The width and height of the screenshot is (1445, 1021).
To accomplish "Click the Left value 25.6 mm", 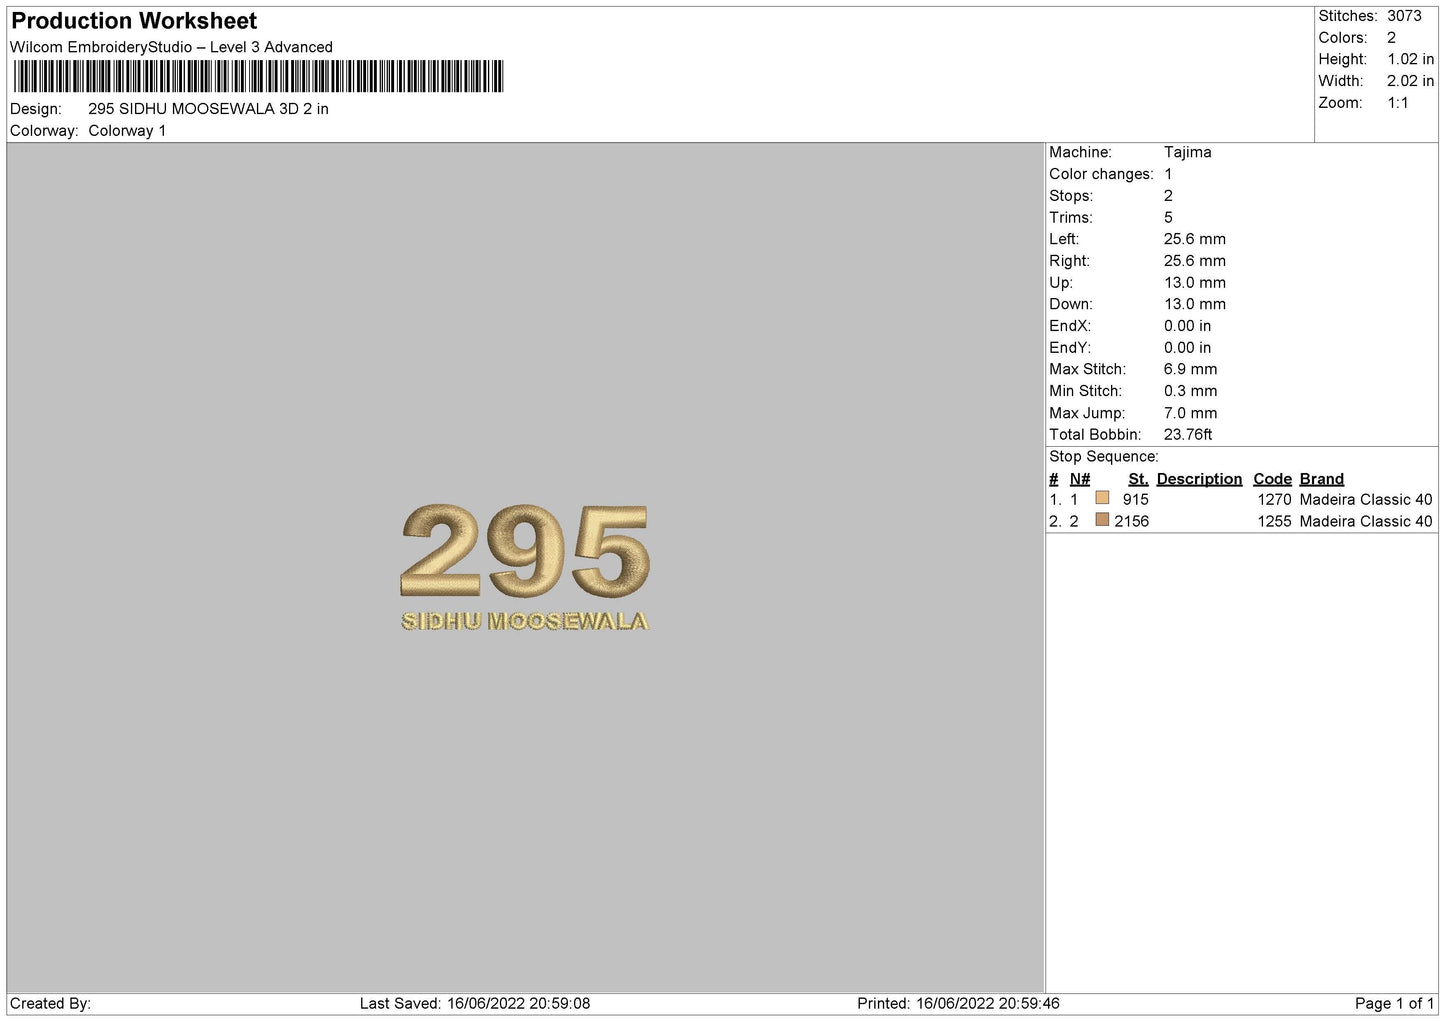I will click(x=1194, y=240).
